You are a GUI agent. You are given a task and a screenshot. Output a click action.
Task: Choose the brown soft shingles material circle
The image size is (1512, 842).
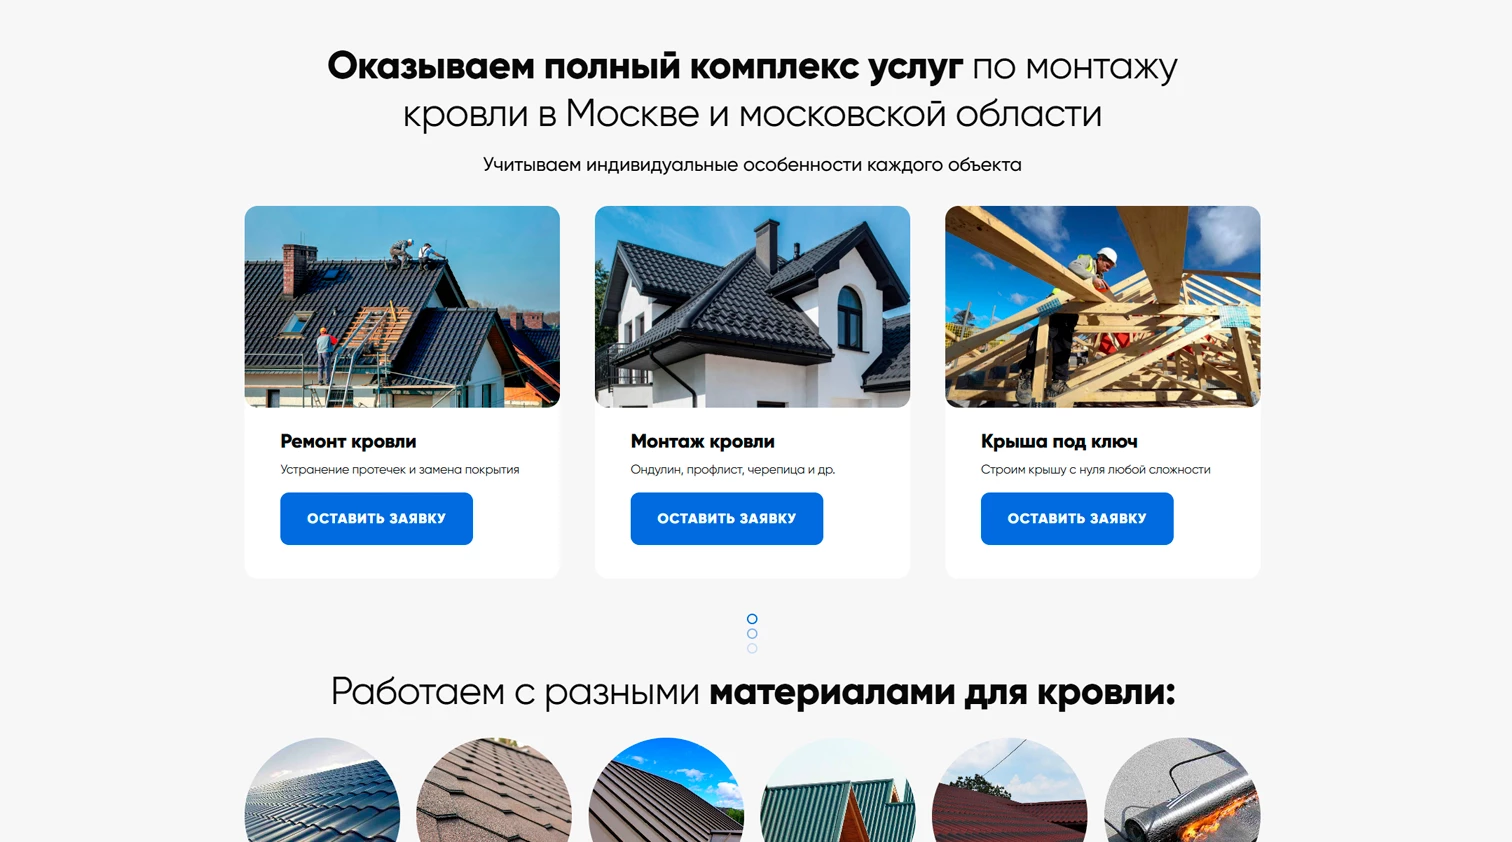point(494,791)
